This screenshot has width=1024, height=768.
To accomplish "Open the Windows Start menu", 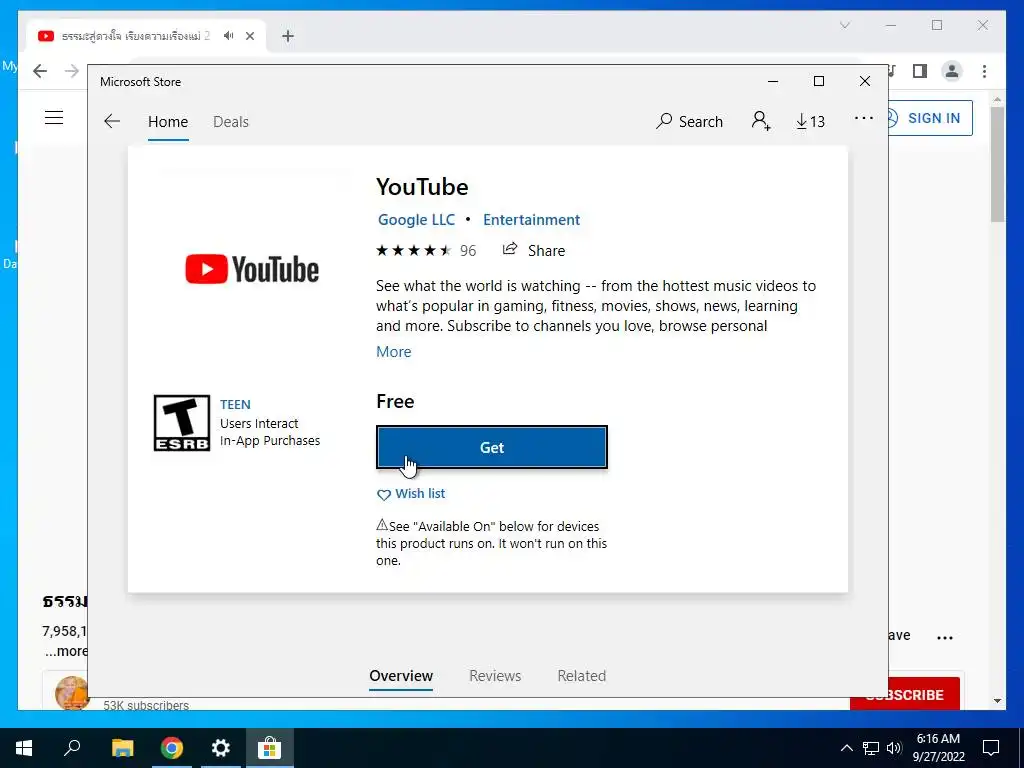I will [24, 748].
